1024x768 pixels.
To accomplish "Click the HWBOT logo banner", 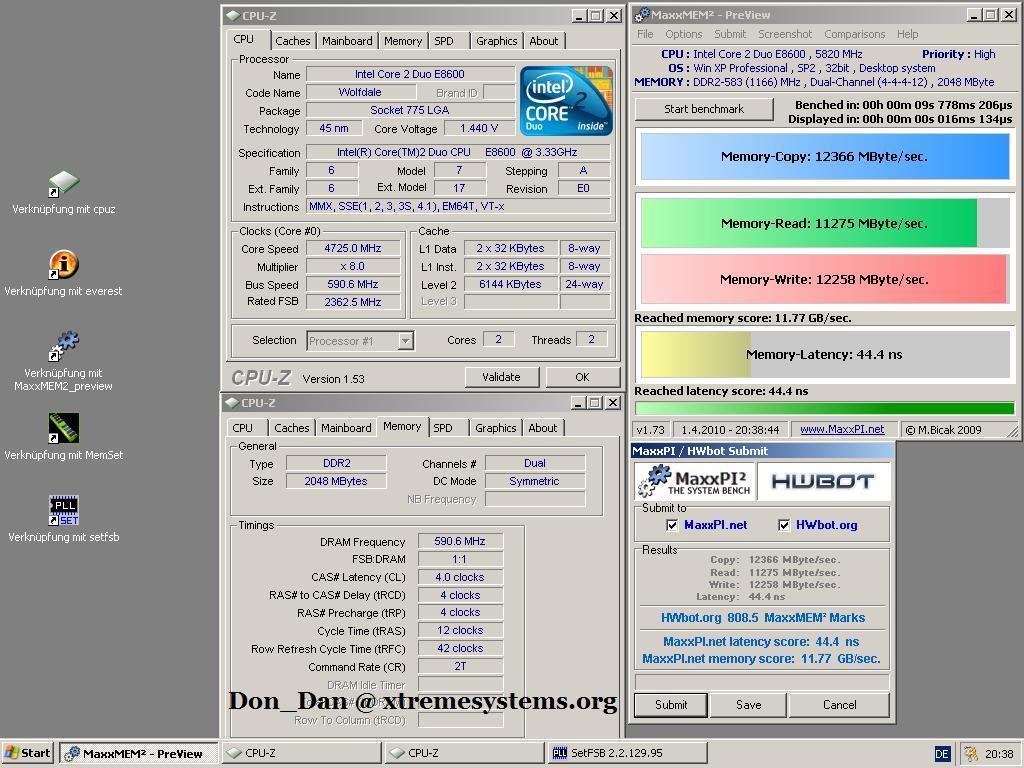I will tap(823, 481).
